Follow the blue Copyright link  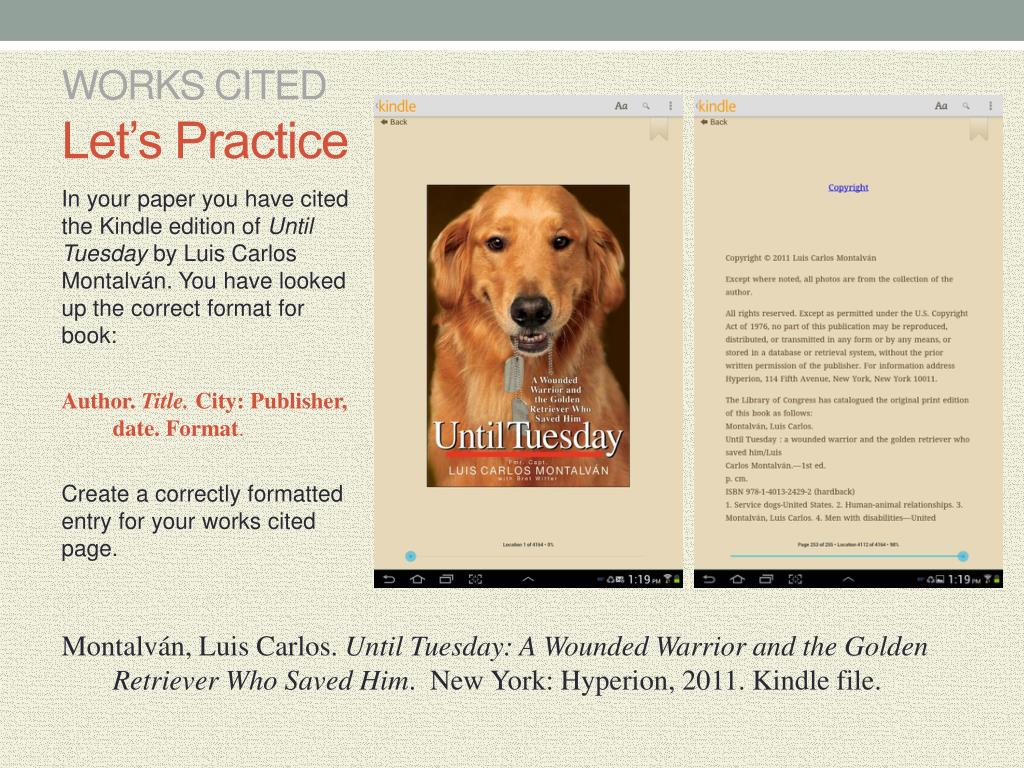[x=848, y=187]
